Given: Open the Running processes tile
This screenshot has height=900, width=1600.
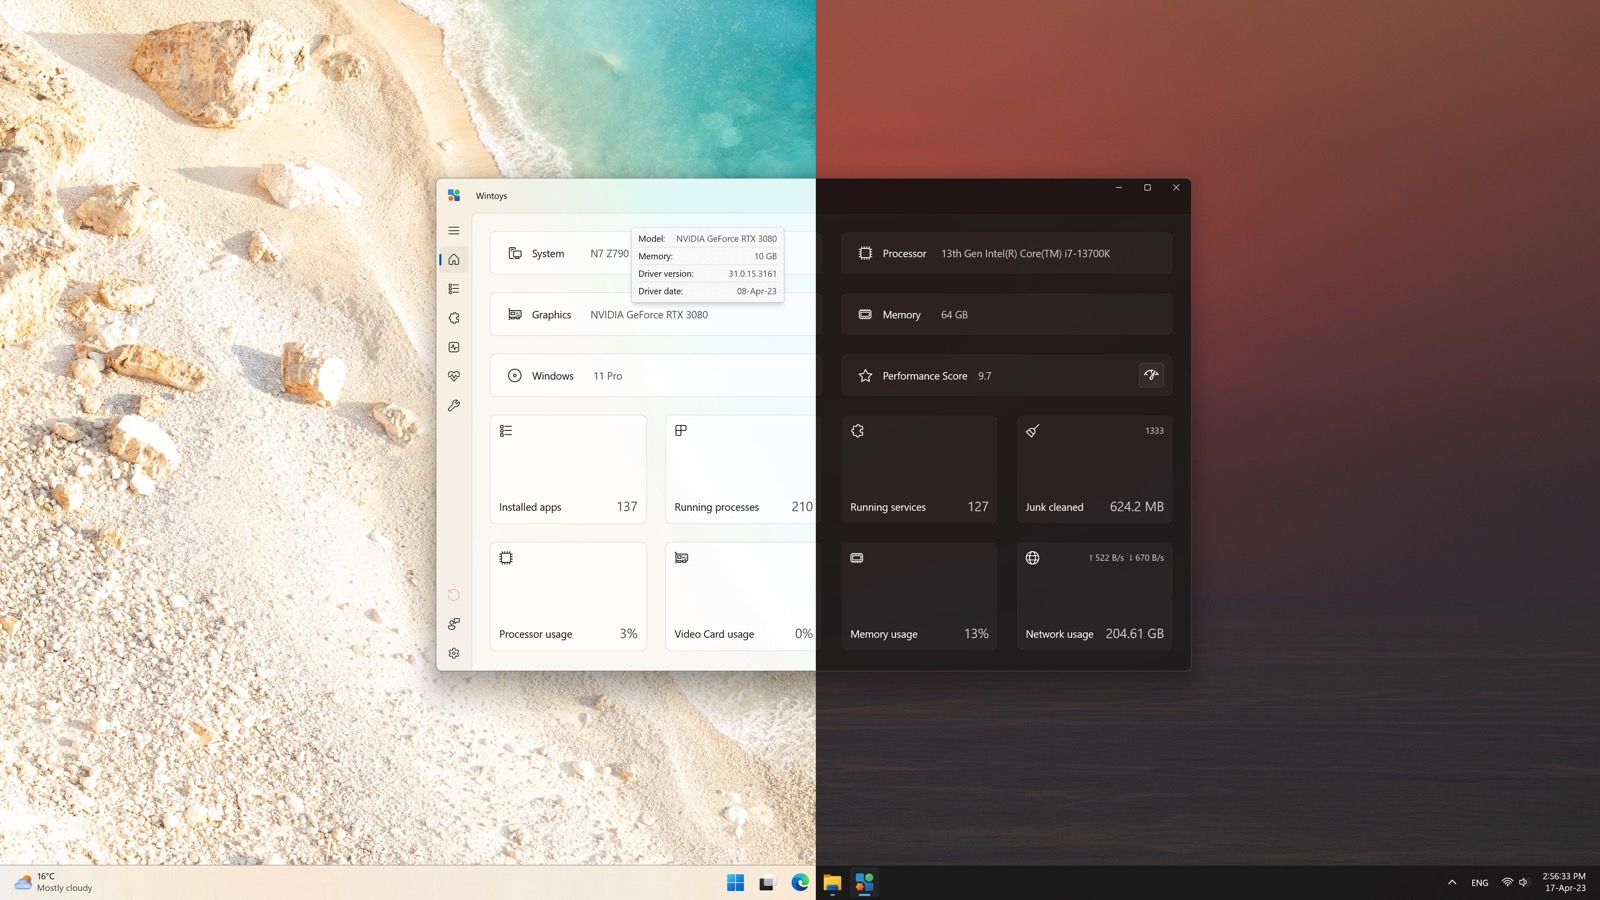Looking at the screenshot, I should [x=744, y=469].
